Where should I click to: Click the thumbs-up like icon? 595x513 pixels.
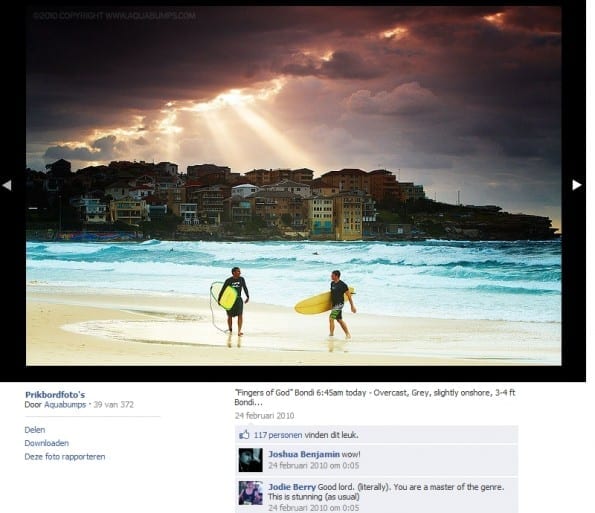(244, 435)
